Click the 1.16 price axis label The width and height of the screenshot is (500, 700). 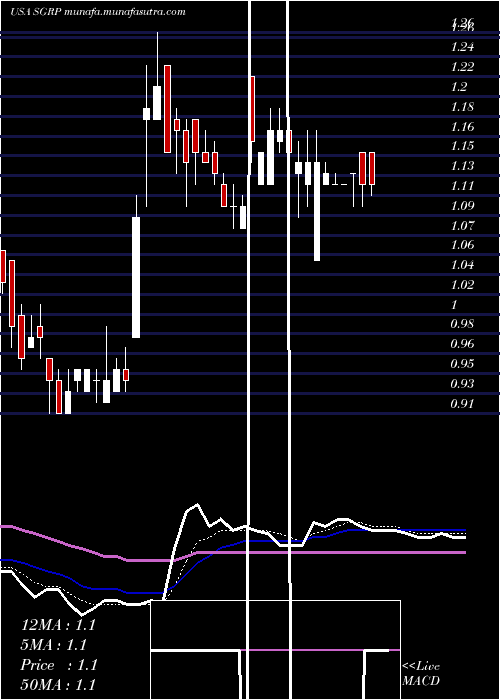point(462,126)
